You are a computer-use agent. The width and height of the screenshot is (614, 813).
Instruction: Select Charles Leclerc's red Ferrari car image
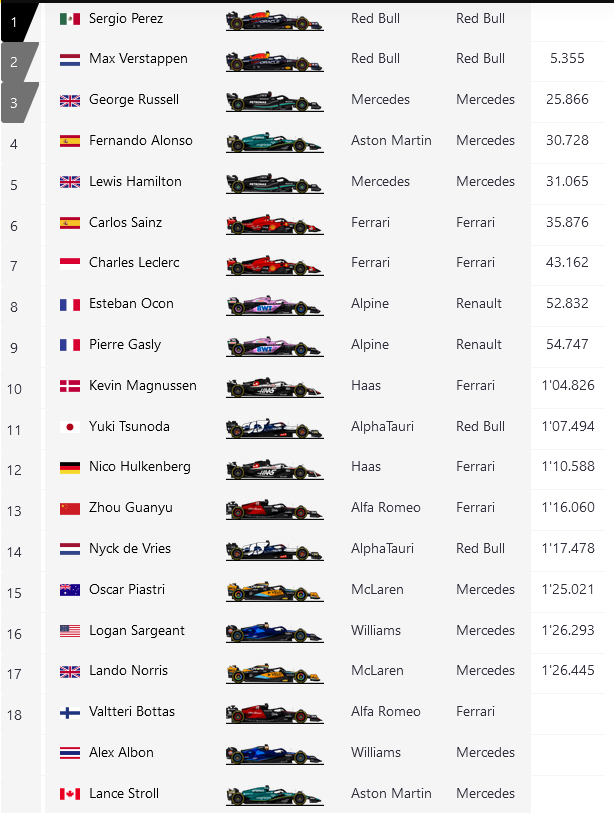coord(274,264)
